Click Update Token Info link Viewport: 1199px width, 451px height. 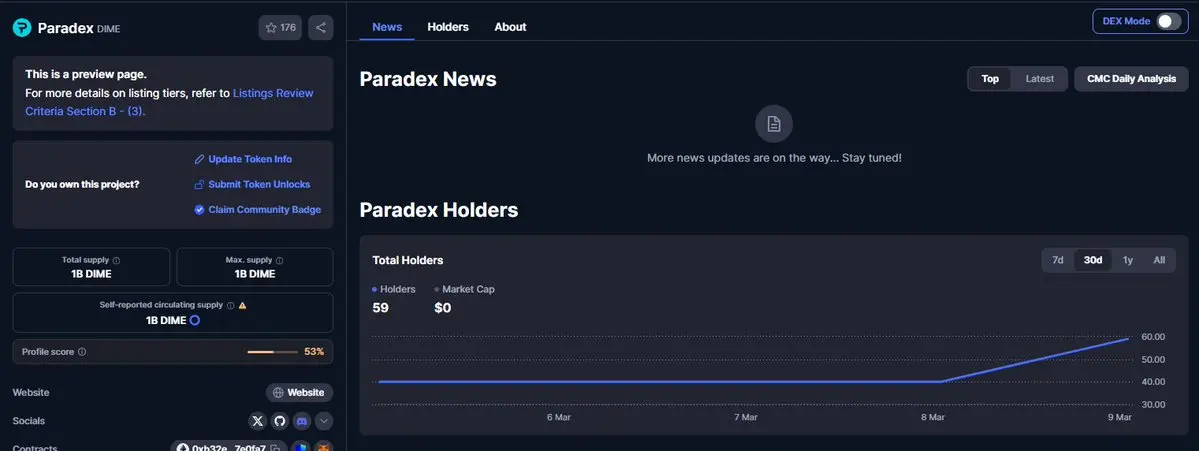pos(243,159)
